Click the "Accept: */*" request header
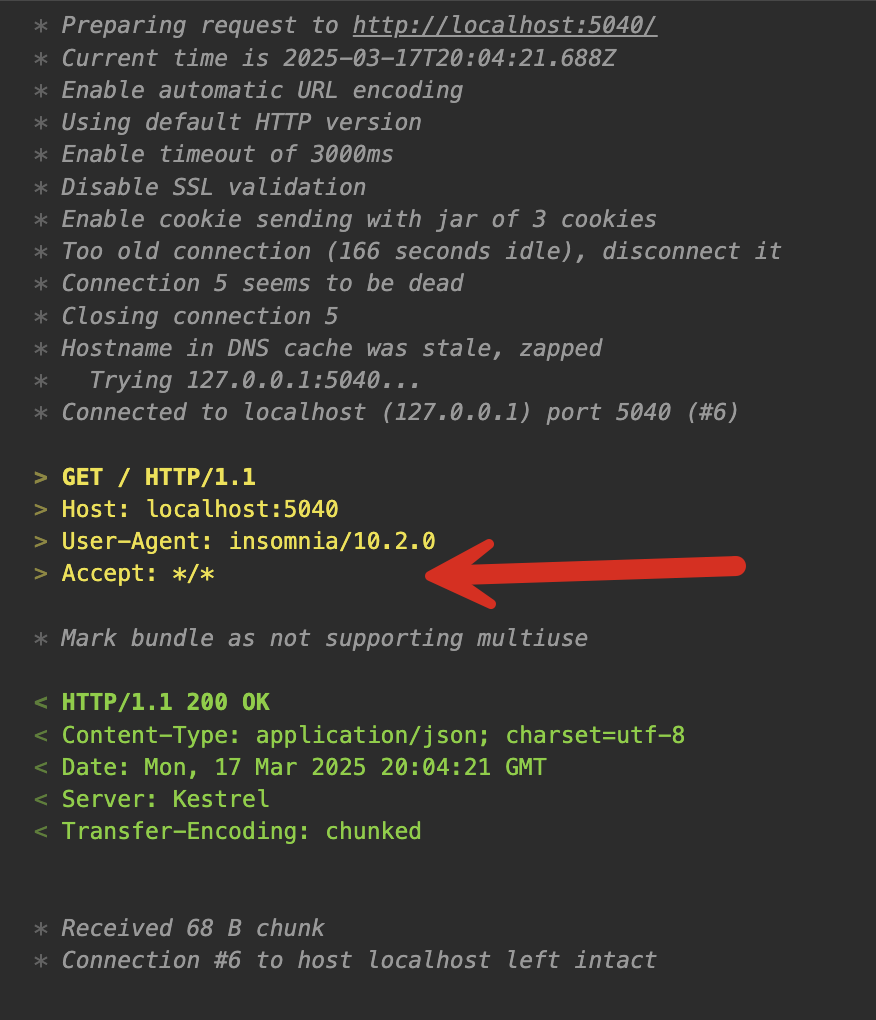Screen dimensions: 876x1020 tap(138, 574)
